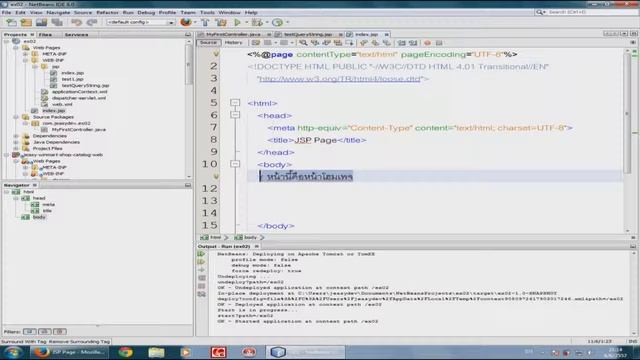The height and width of the screenshot is (360, 640).
Task: Click the Re-run green icon in Output panel
Action: coord(201,254)
